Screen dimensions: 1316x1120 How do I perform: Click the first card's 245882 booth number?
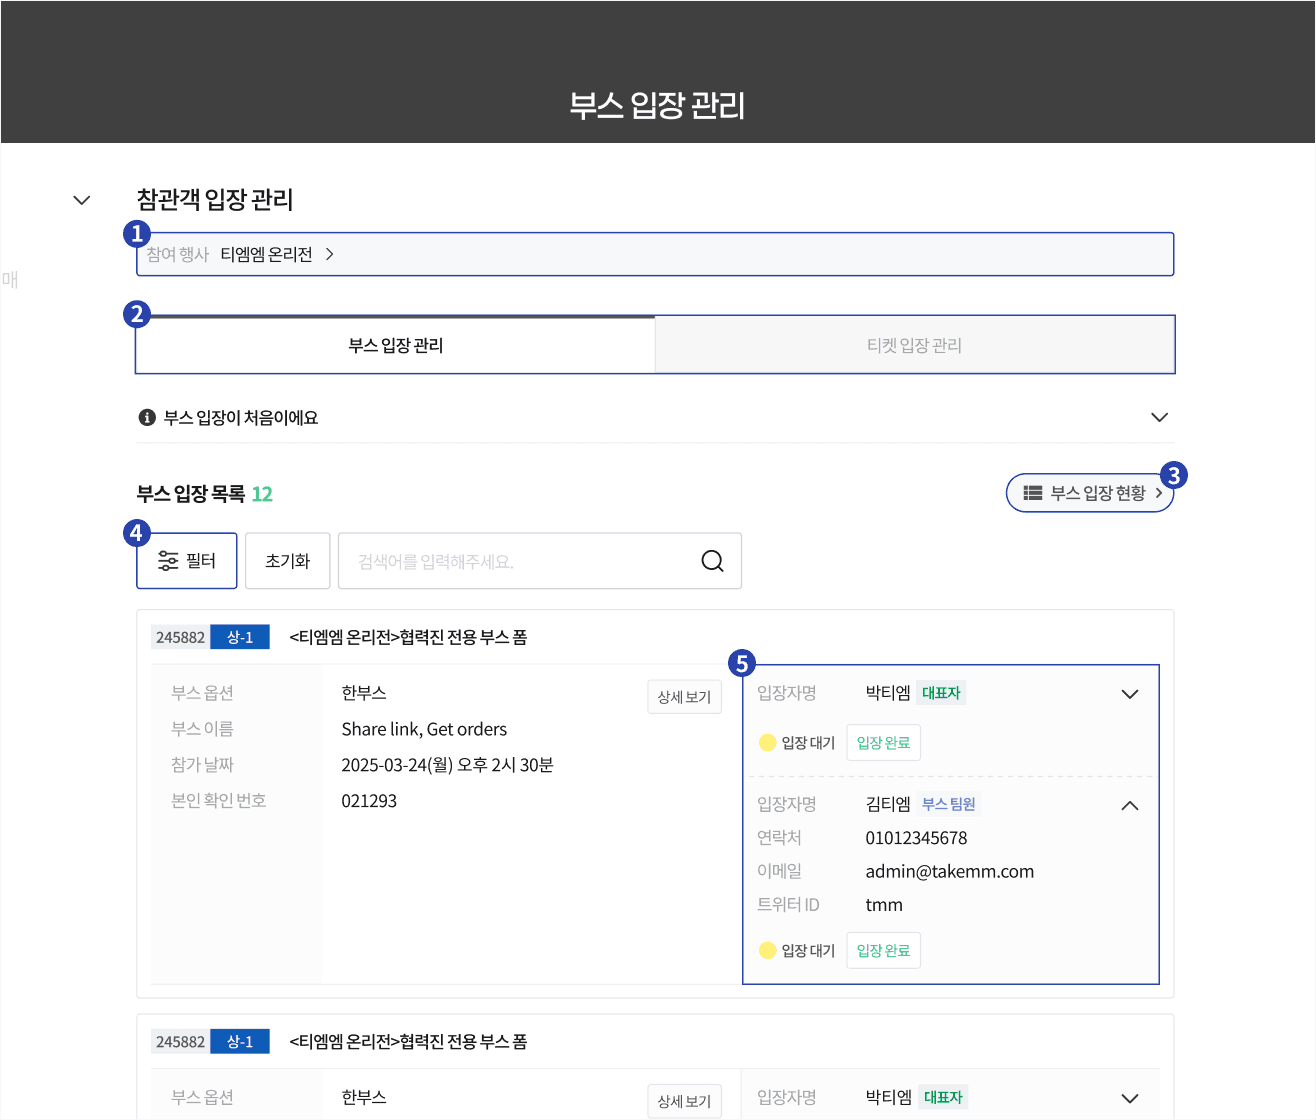(x=180, y=637)
